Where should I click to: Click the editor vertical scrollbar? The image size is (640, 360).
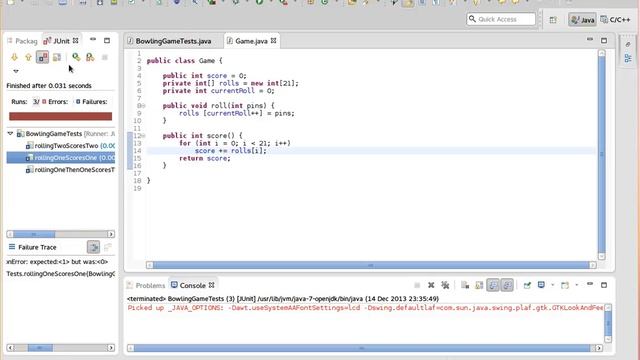pyautogui.click(x=602, y=155)
